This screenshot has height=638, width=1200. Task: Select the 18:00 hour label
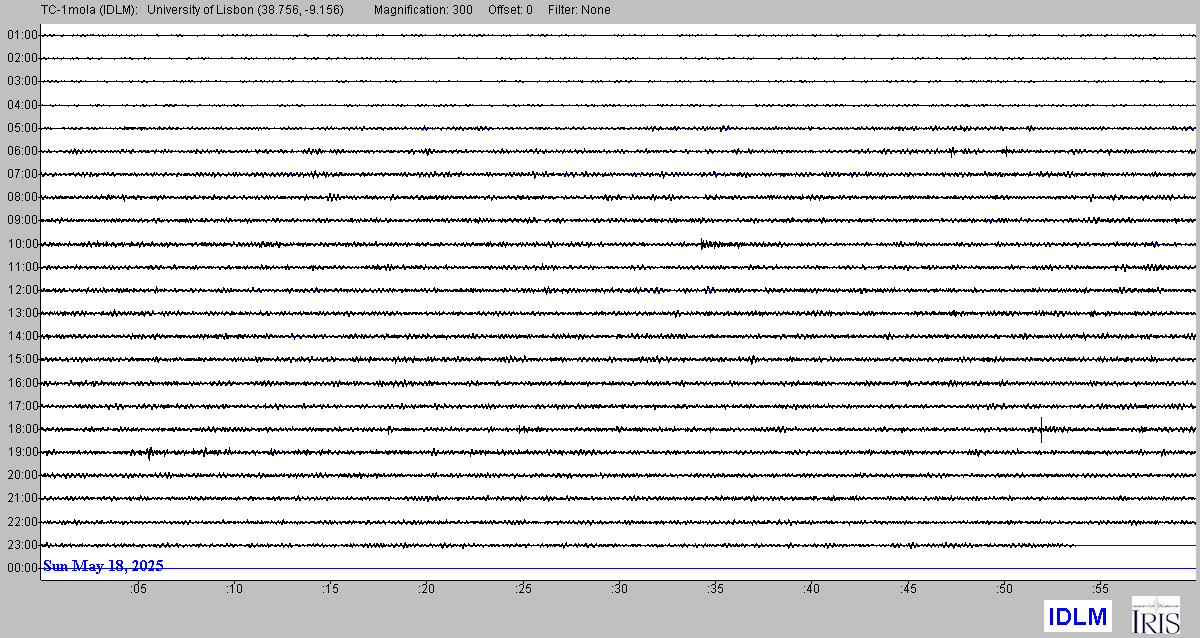click(22, 429)
